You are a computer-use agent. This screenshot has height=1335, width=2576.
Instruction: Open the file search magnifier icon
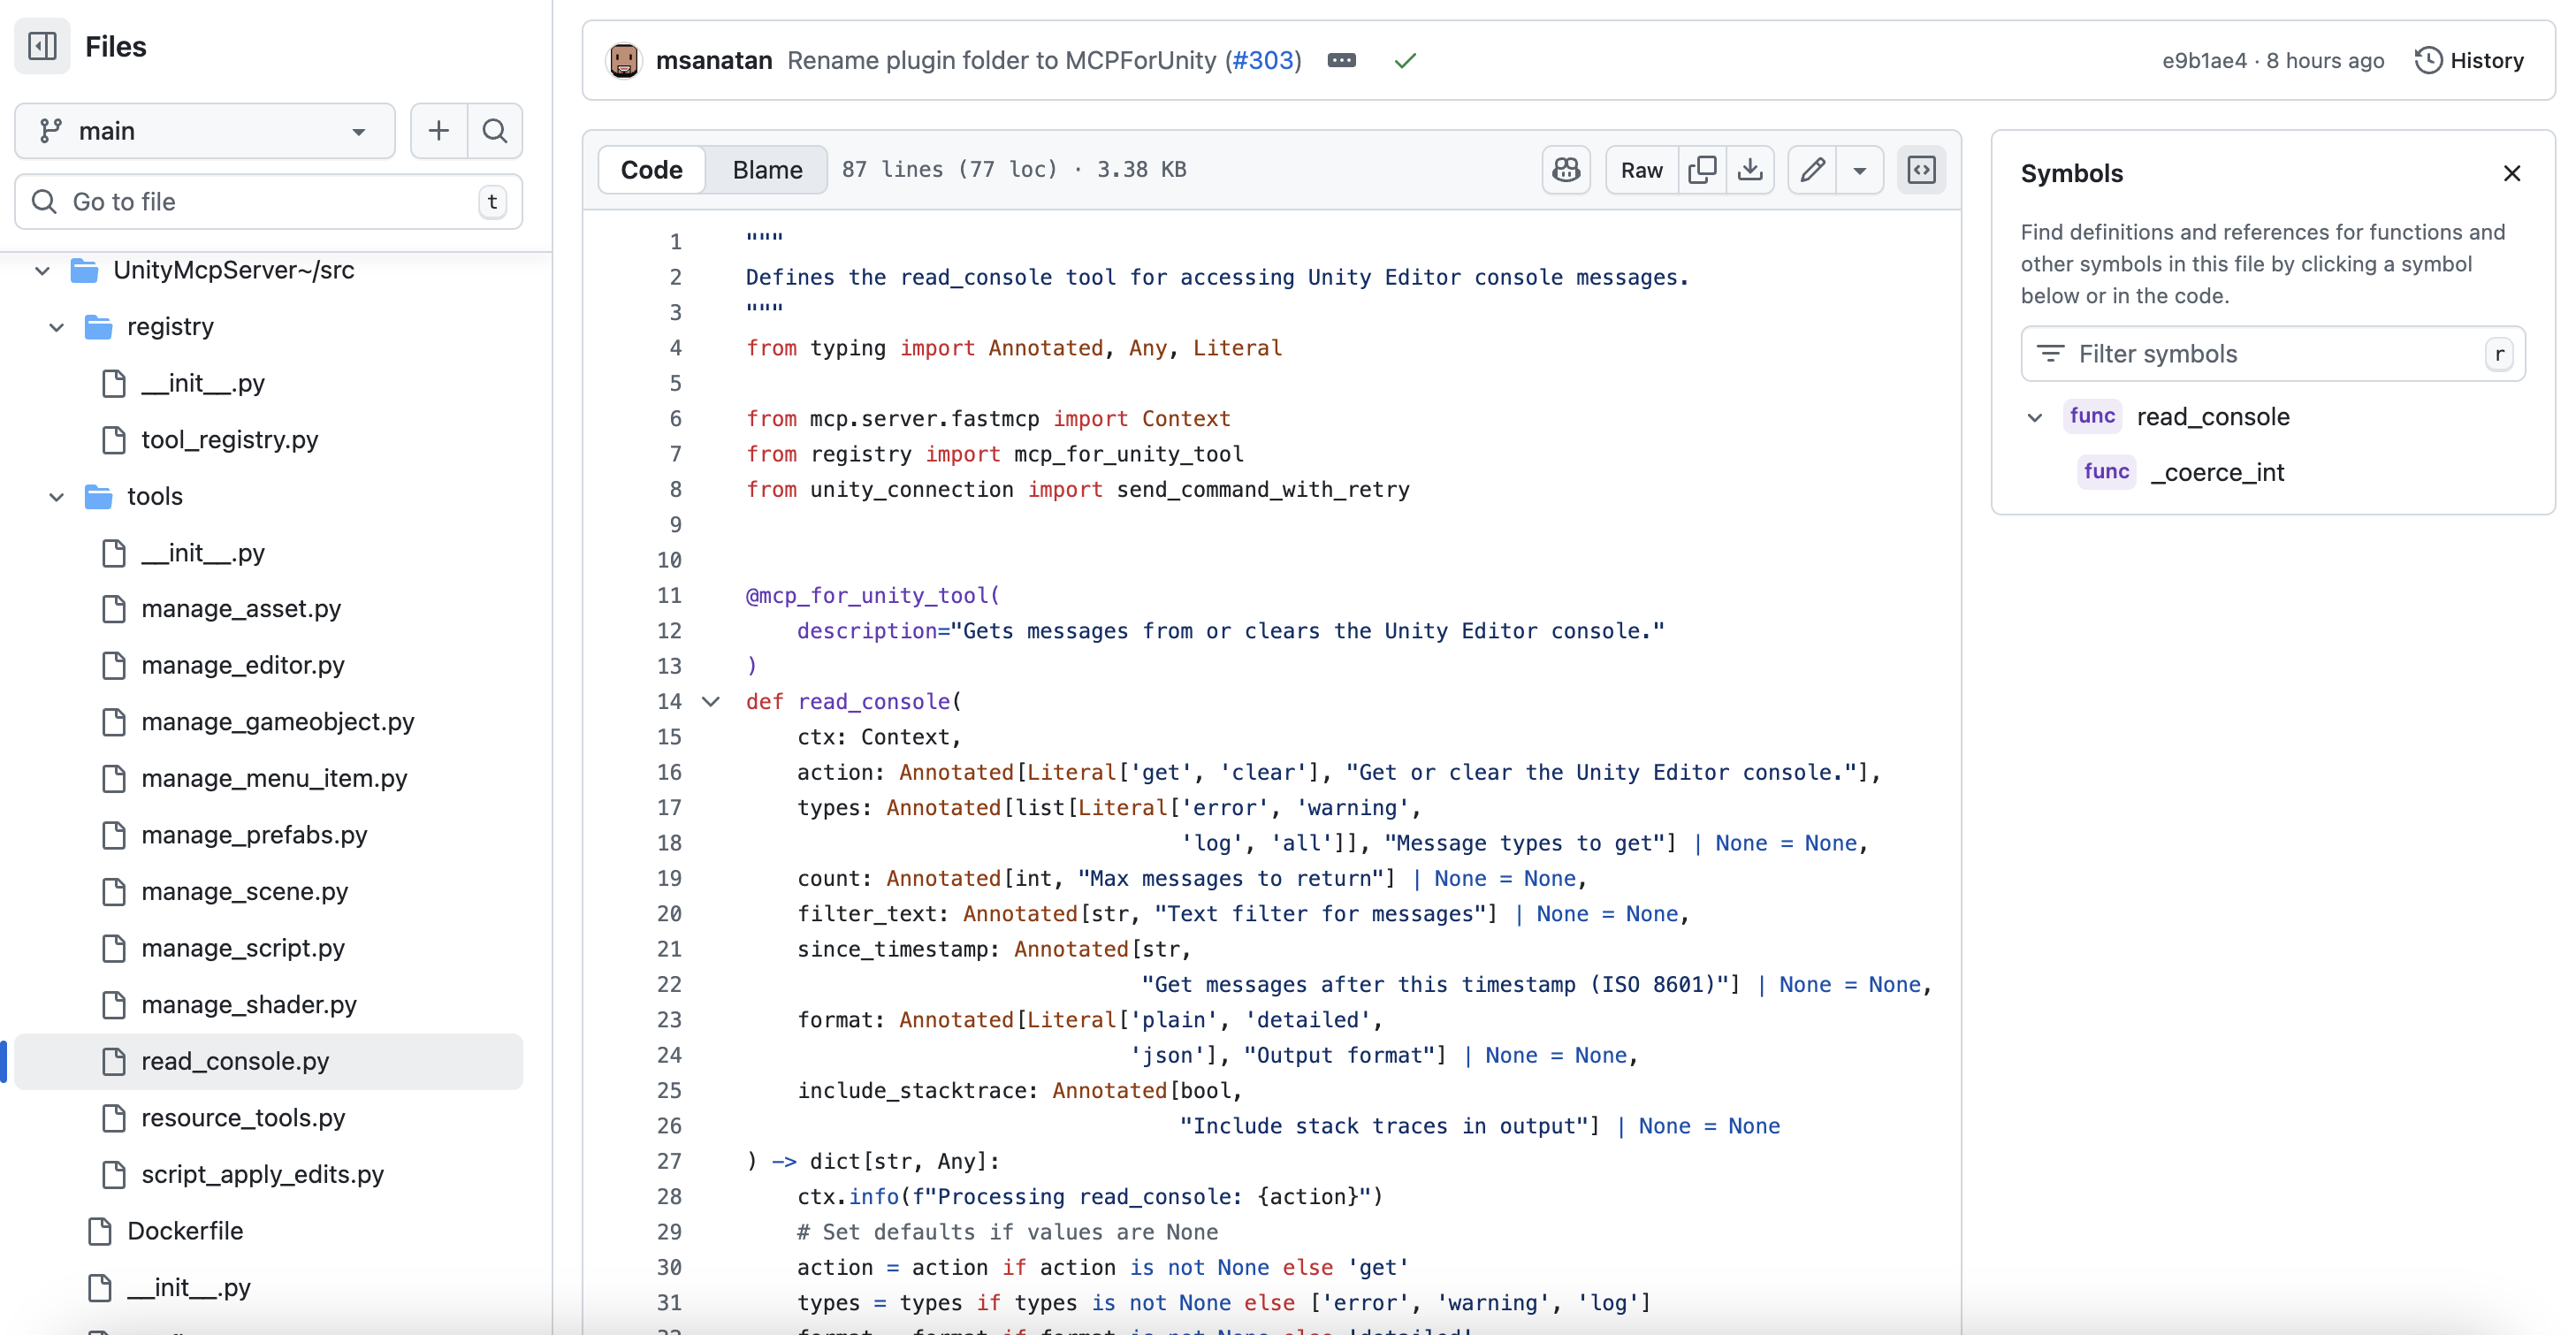(494, 131)
